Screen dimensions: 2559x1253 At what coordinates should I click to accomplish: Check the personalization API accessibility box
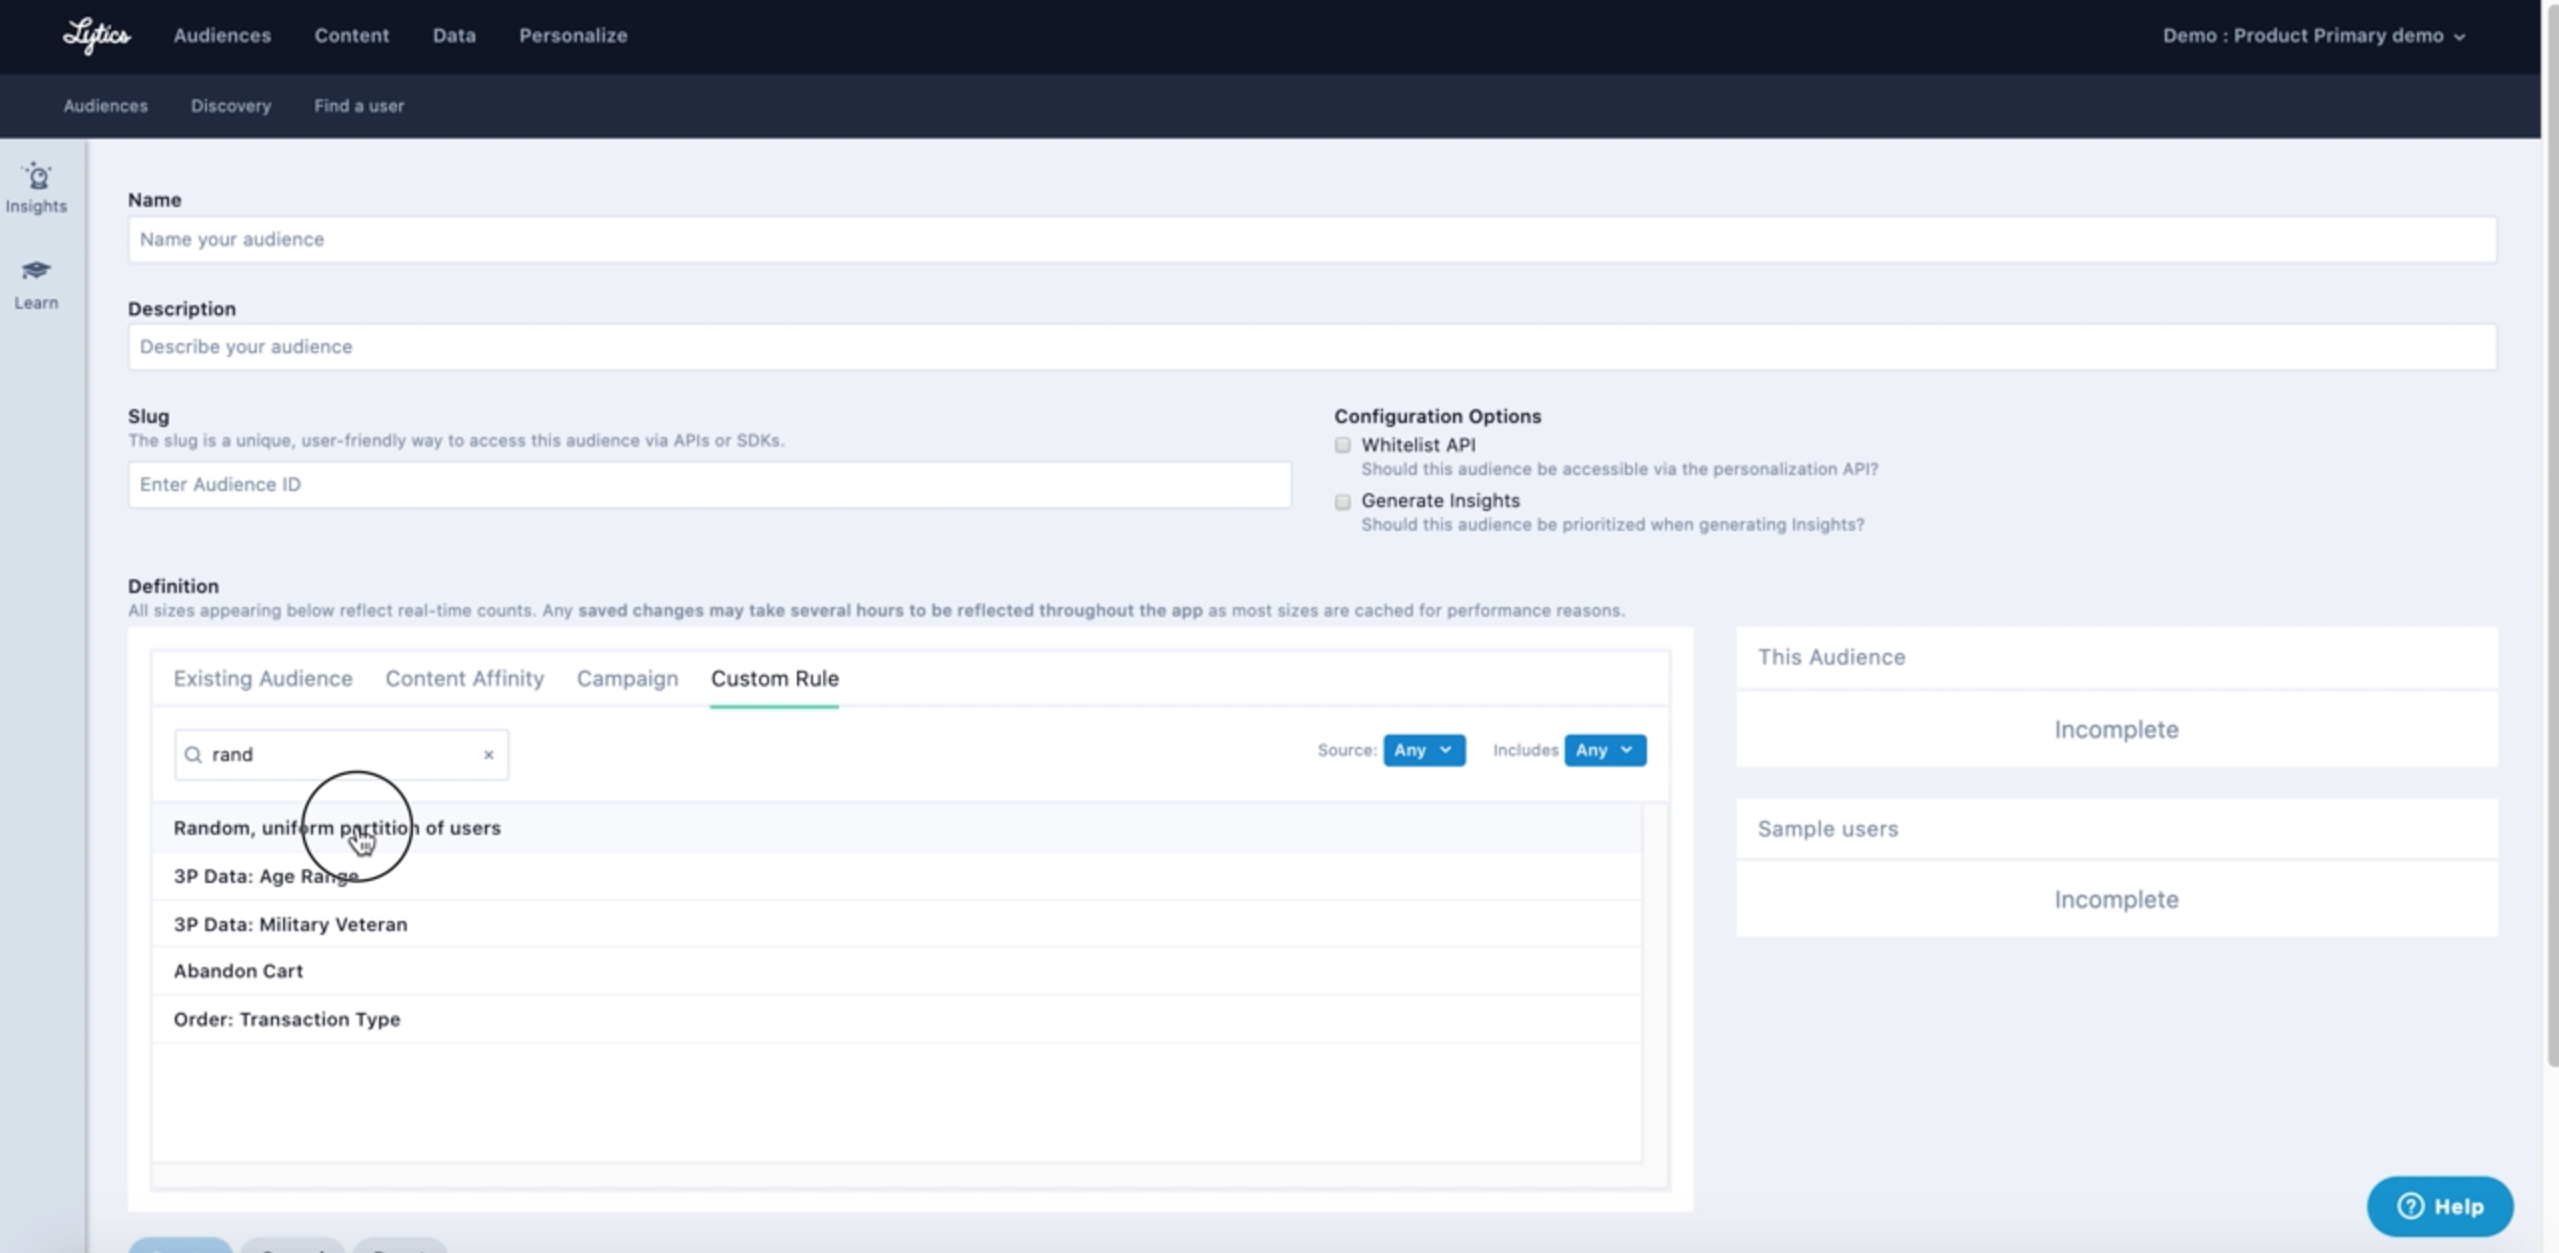pyautogui.click(x=1342, y=445)
